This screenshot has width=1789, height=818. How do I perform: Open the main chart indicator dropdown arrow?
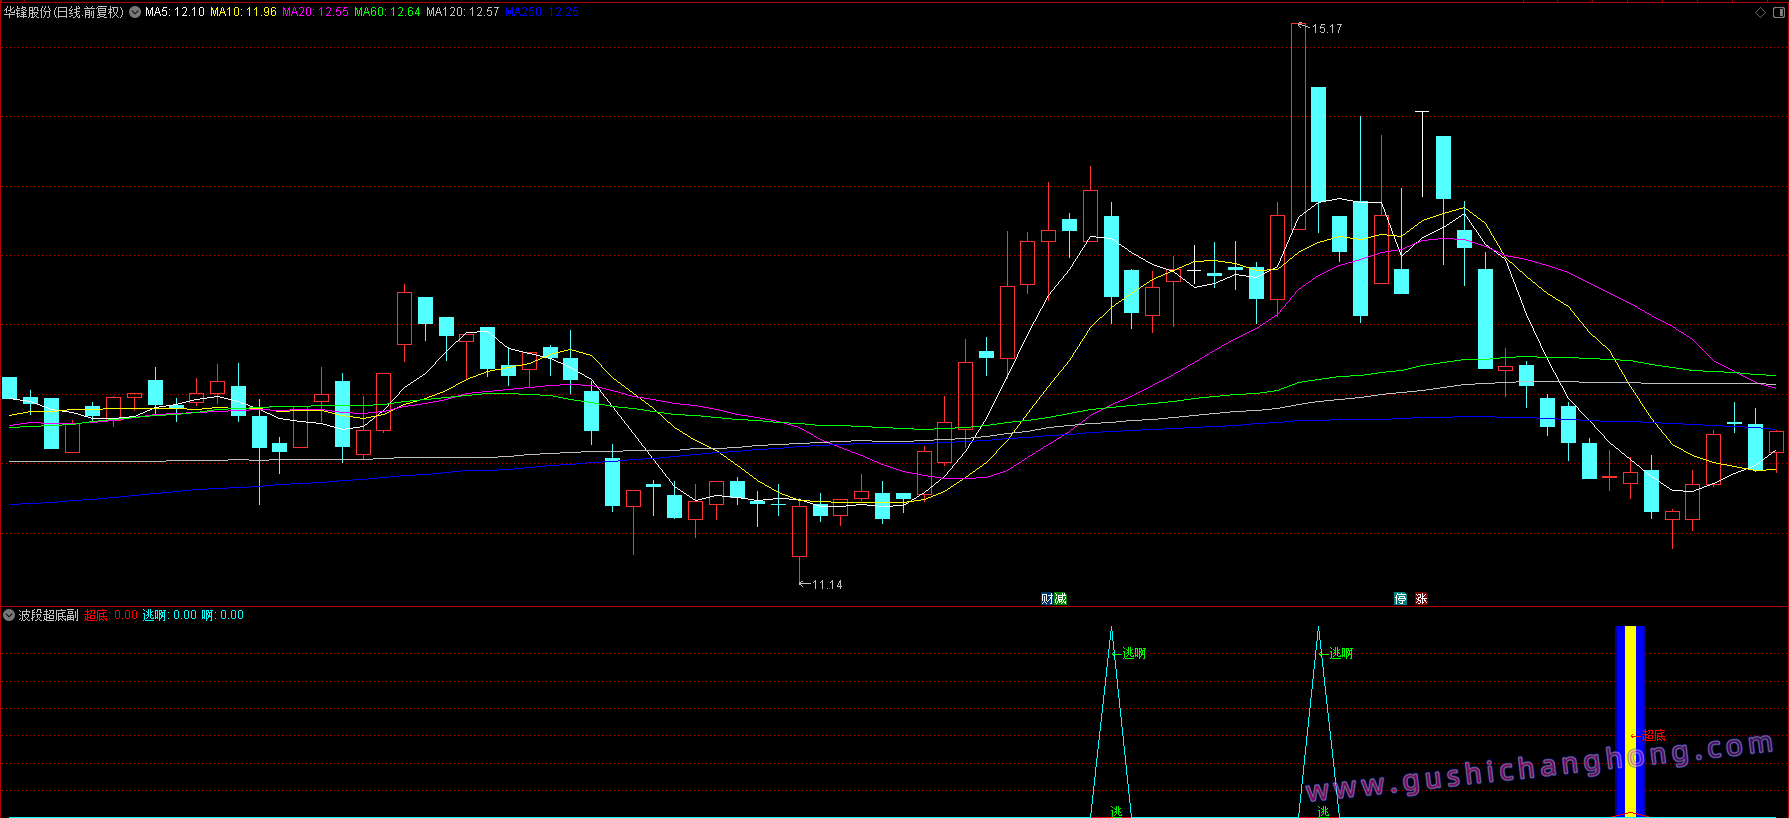pyautogui.click(x=135, y=12)
